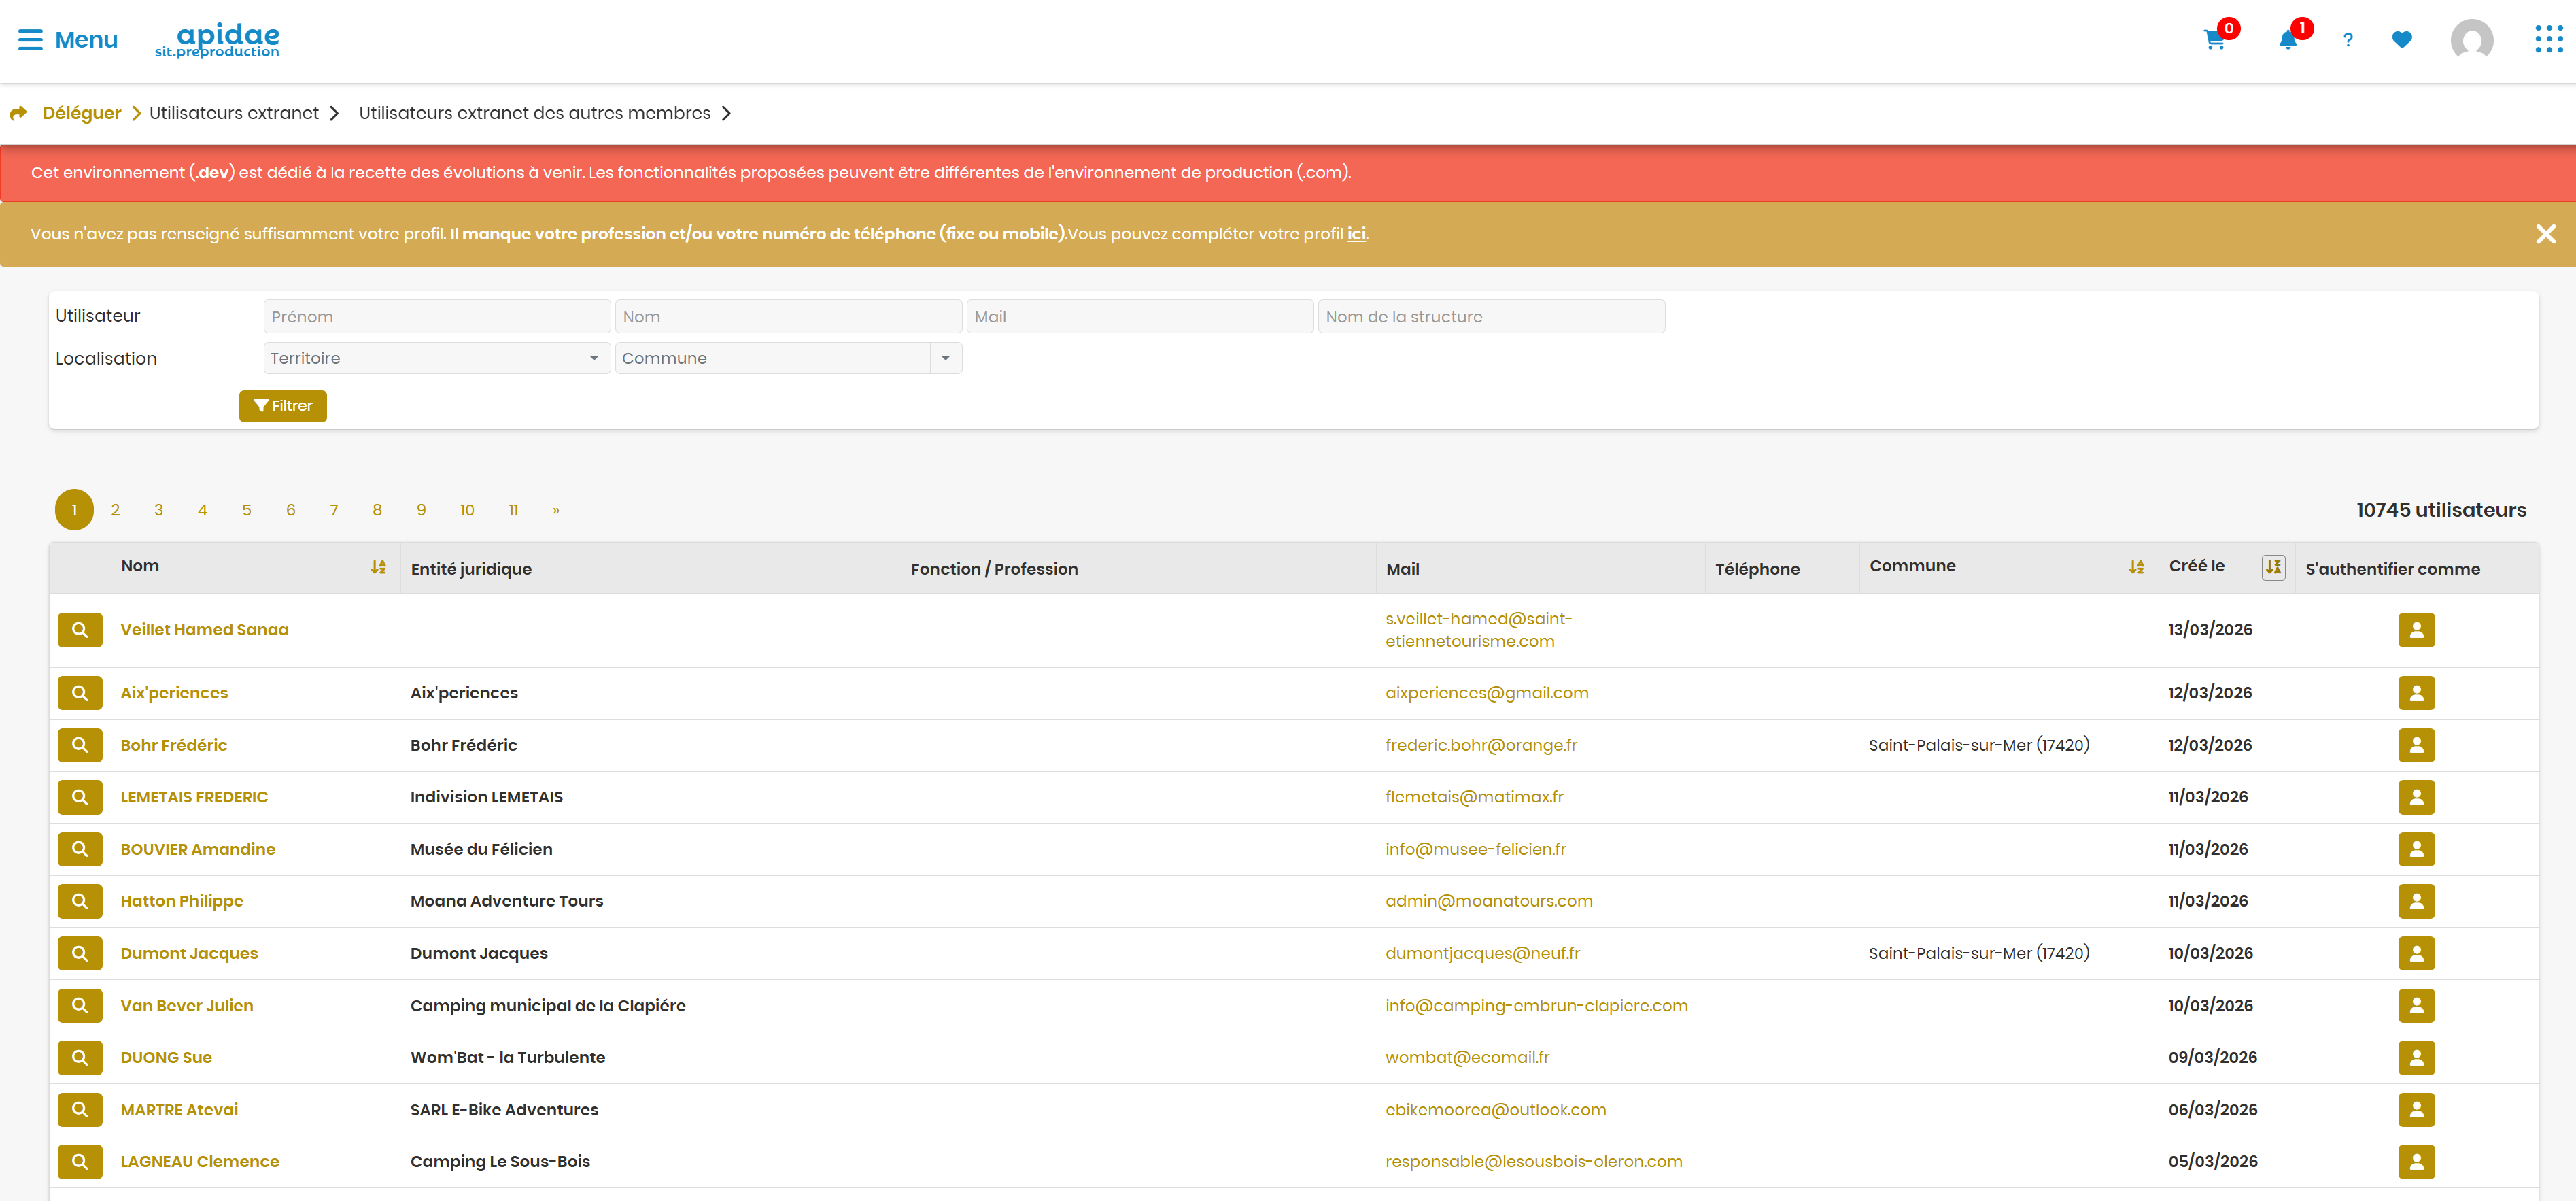Image resolution: width=2576 pixels, height=1201 pixels.
Task: Open the Commune dropdown
Action: 788,358
